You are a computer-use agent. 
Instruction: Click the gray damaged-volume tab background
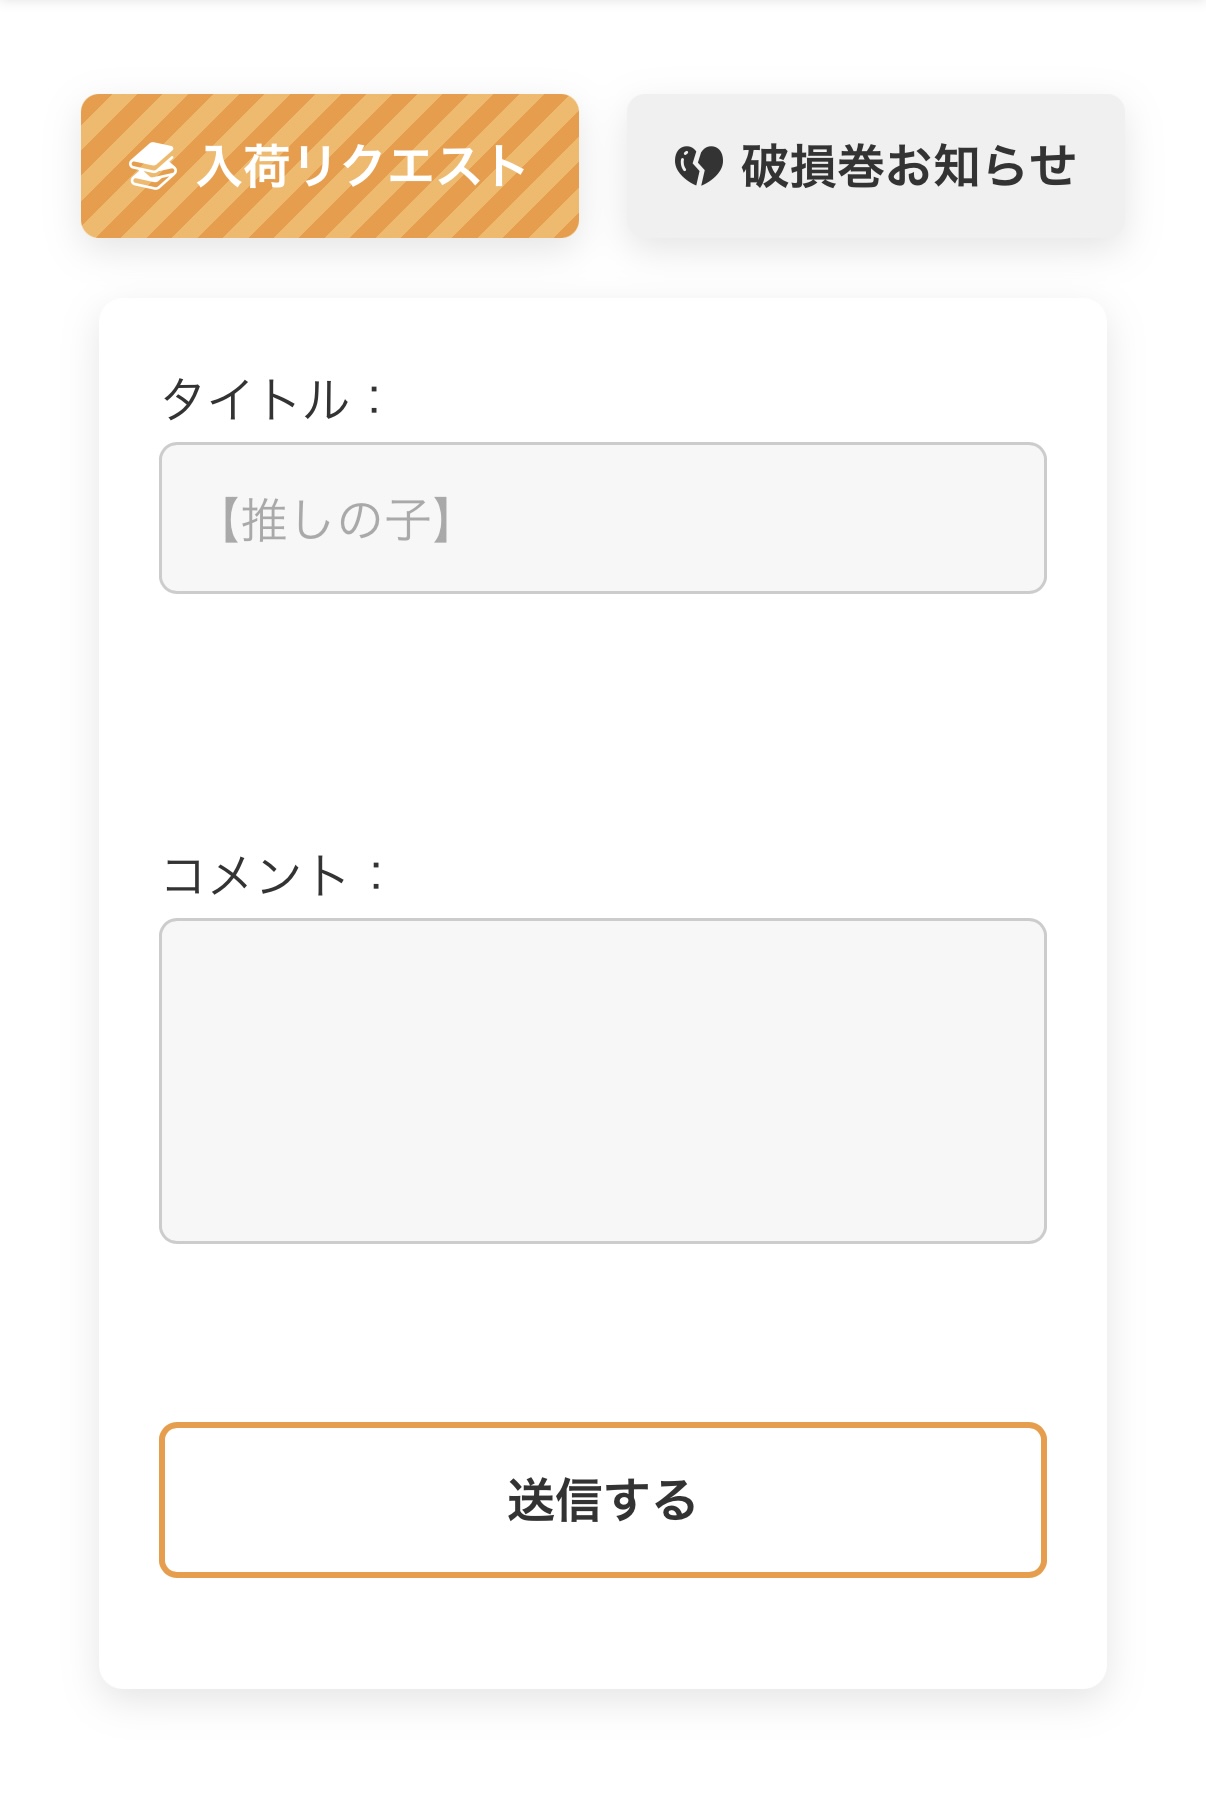coord(876,215)
